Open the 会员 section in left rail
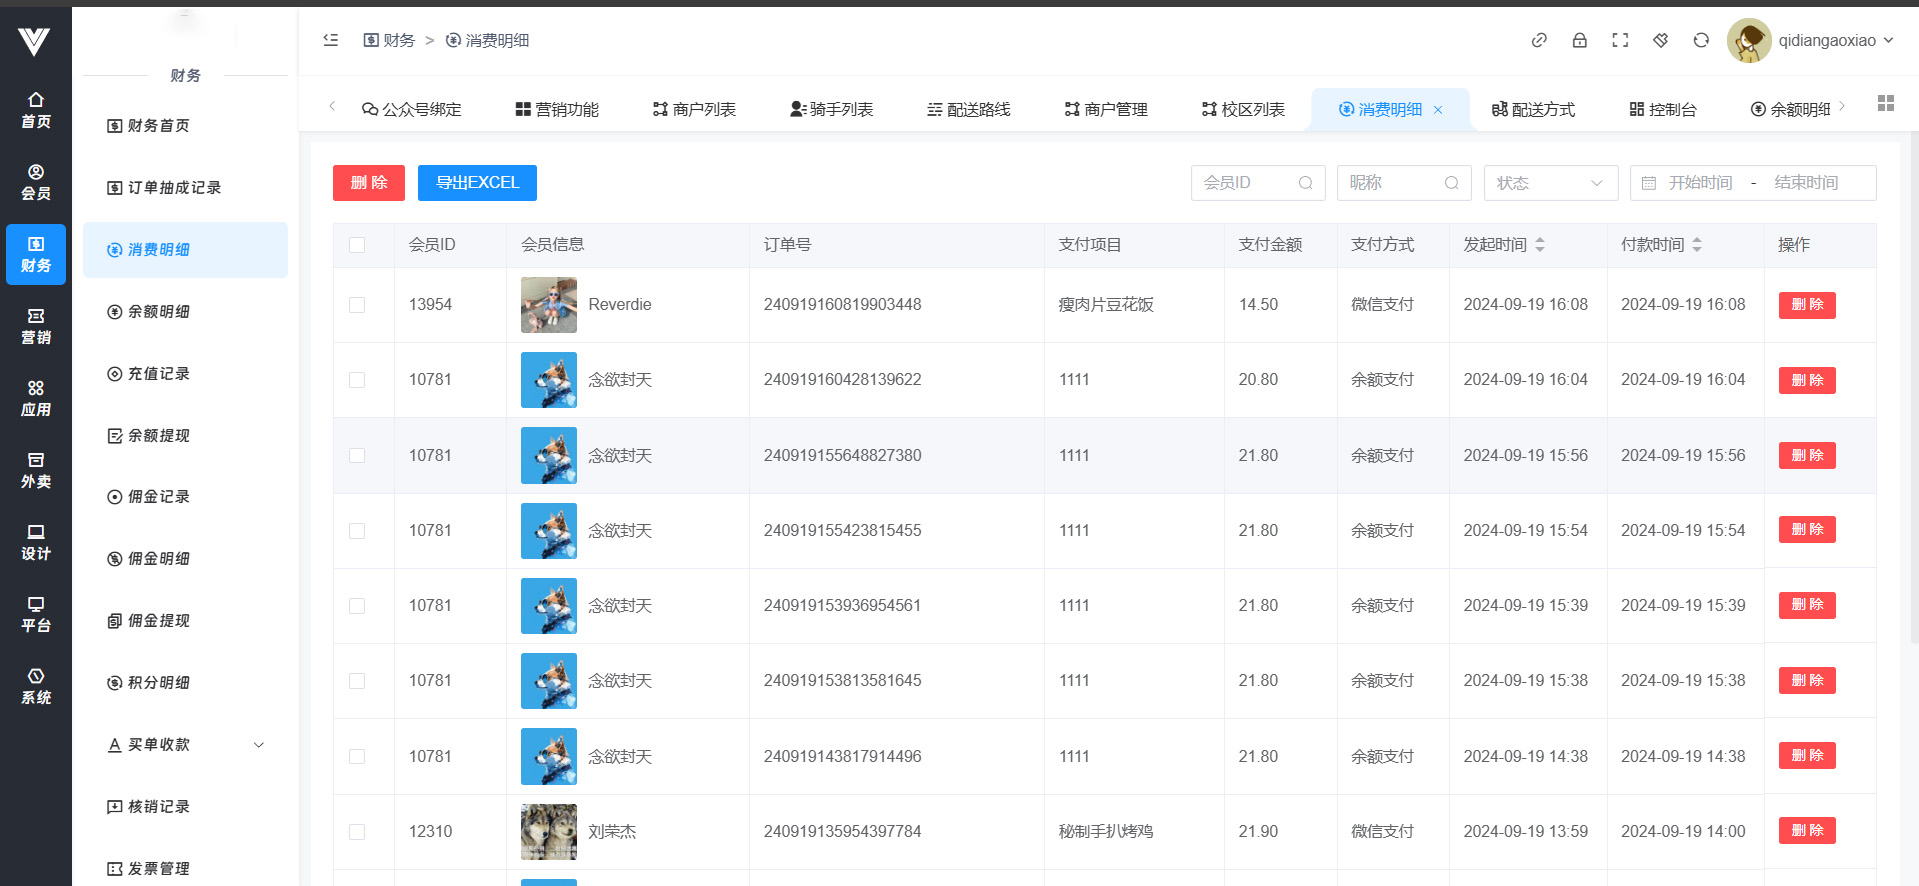Image resolution: width=1919 pixels, height=886 pixels. [x=36, y=182]
